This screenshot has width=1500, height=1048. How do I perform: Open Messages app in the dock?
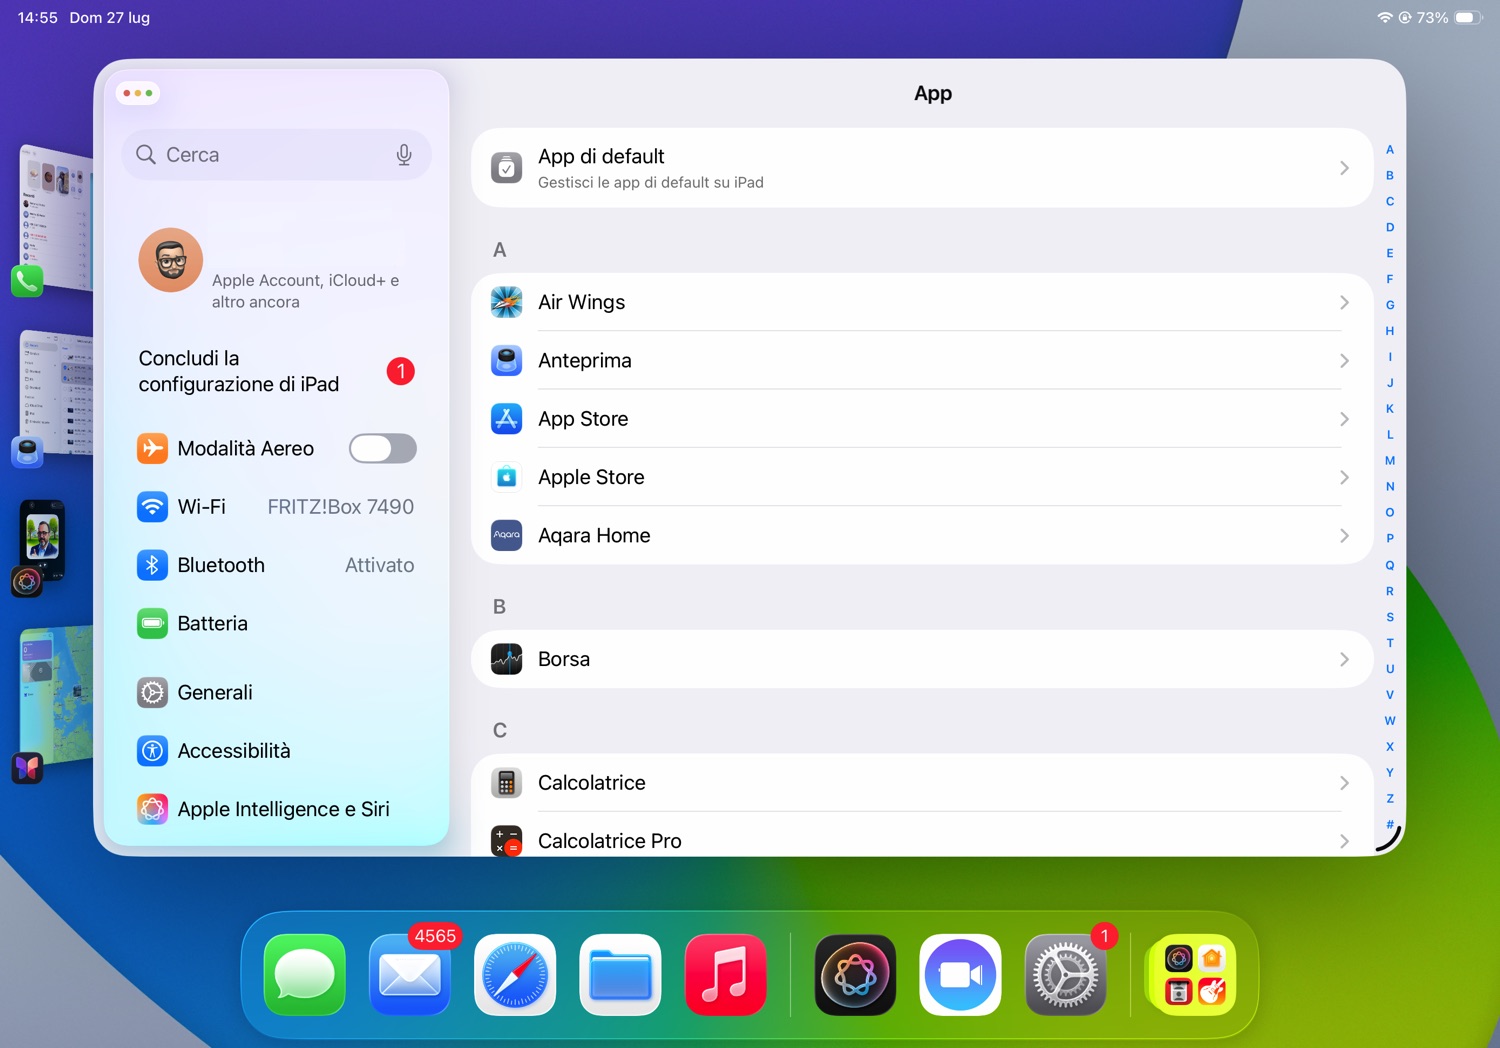tap(305, 975)
